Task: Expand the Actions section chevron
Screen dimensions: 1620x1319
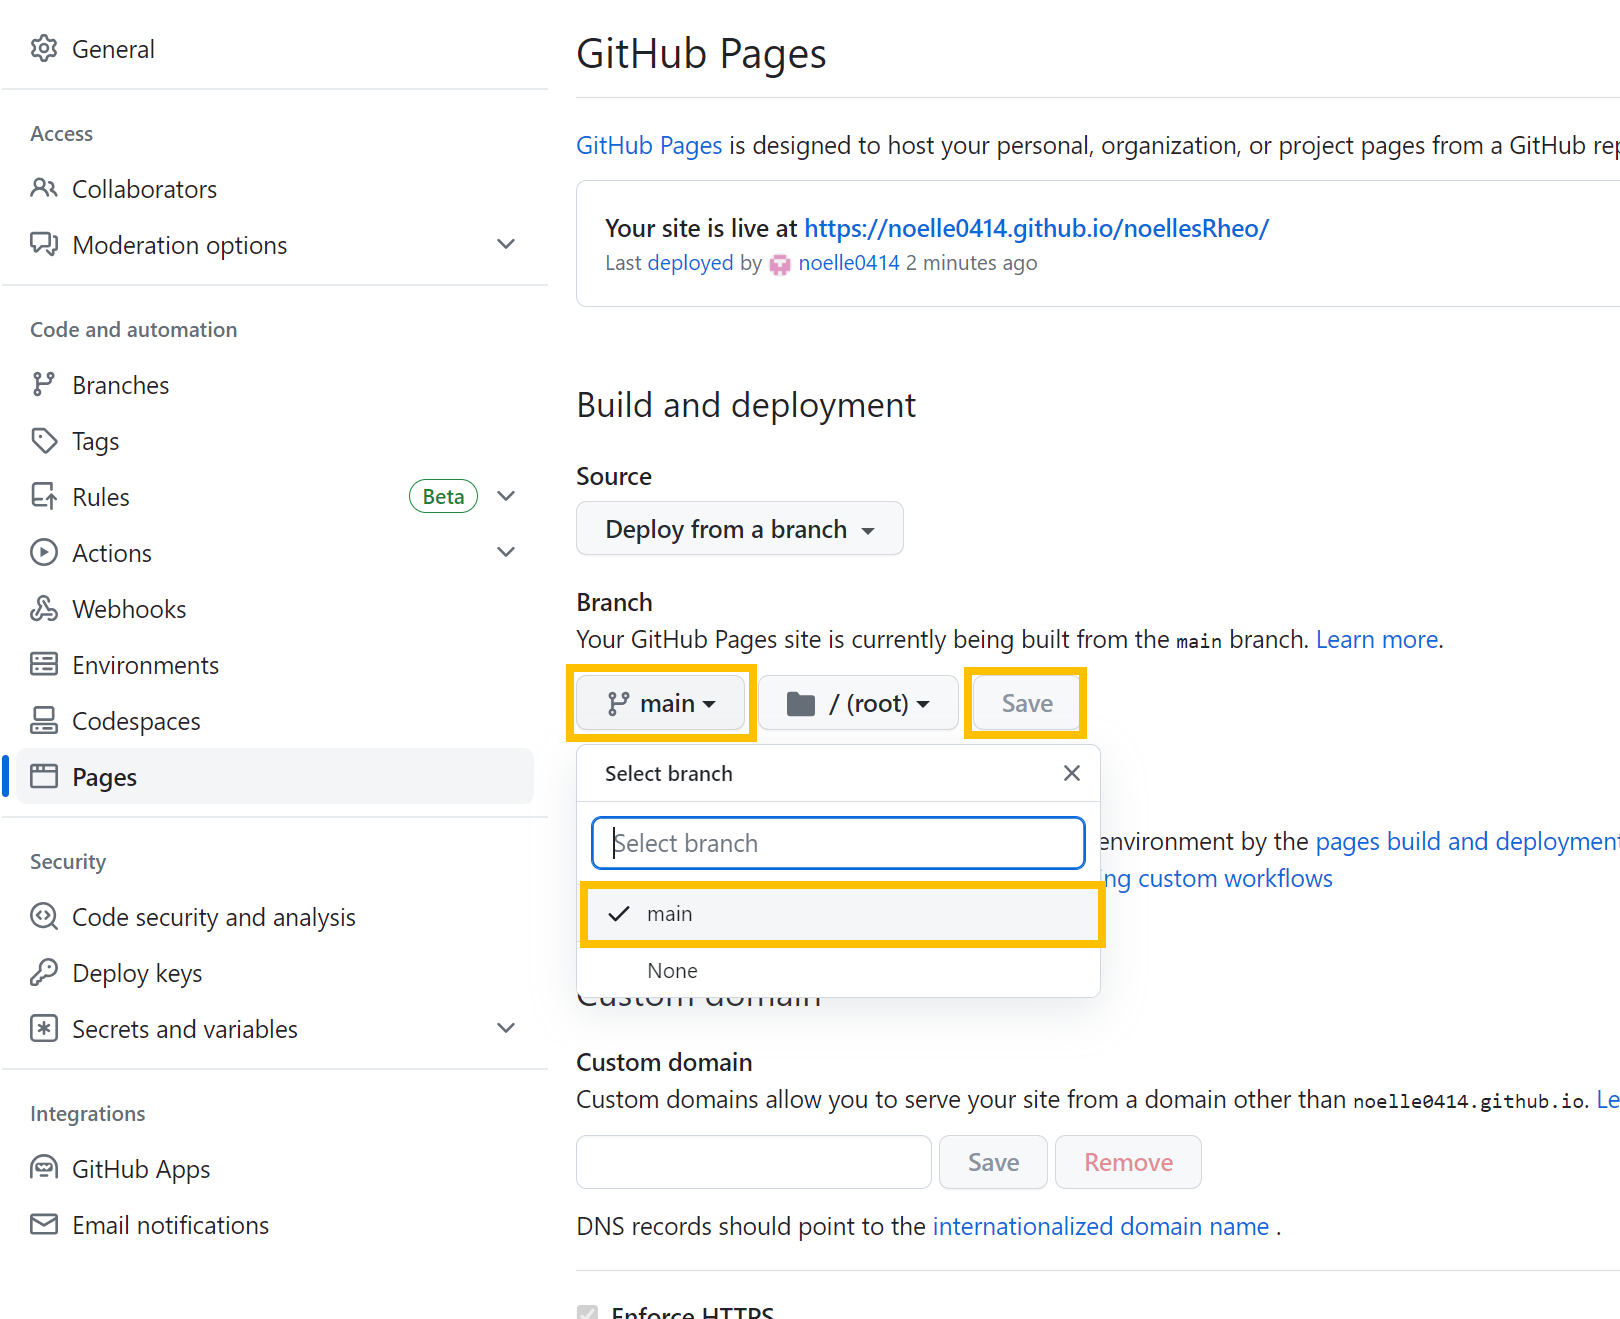Action: (x=507, y=552)
